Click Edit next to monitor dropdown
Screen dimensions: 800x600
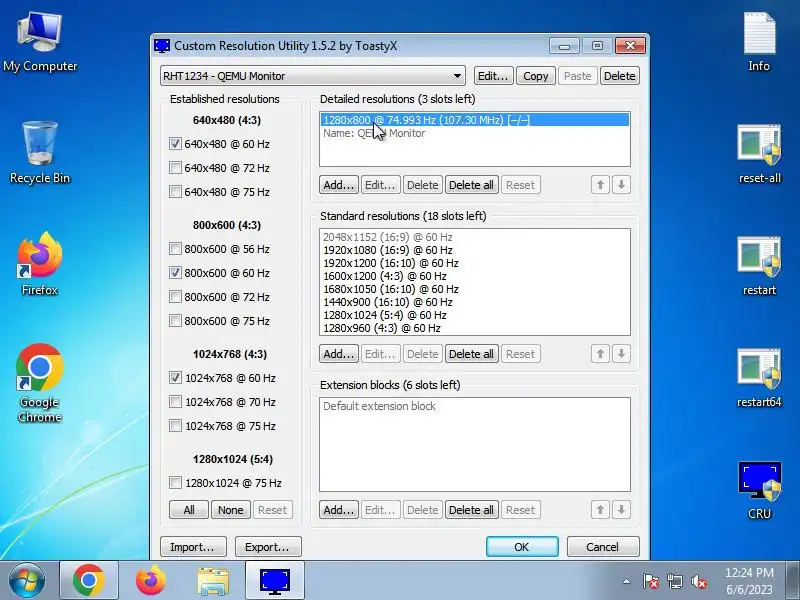point(493,76)
